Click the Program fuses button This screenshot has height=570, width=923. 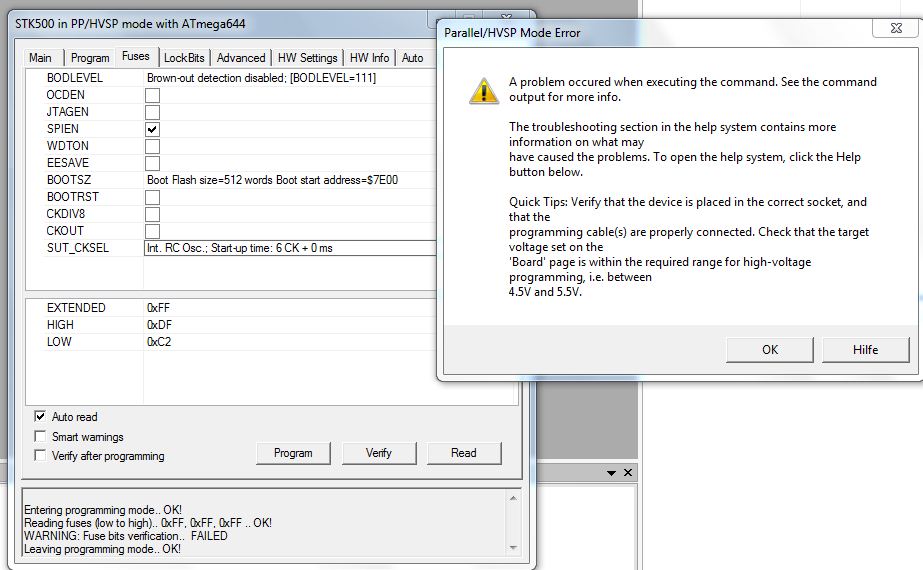pyautogui.click(x=293, y=453)
